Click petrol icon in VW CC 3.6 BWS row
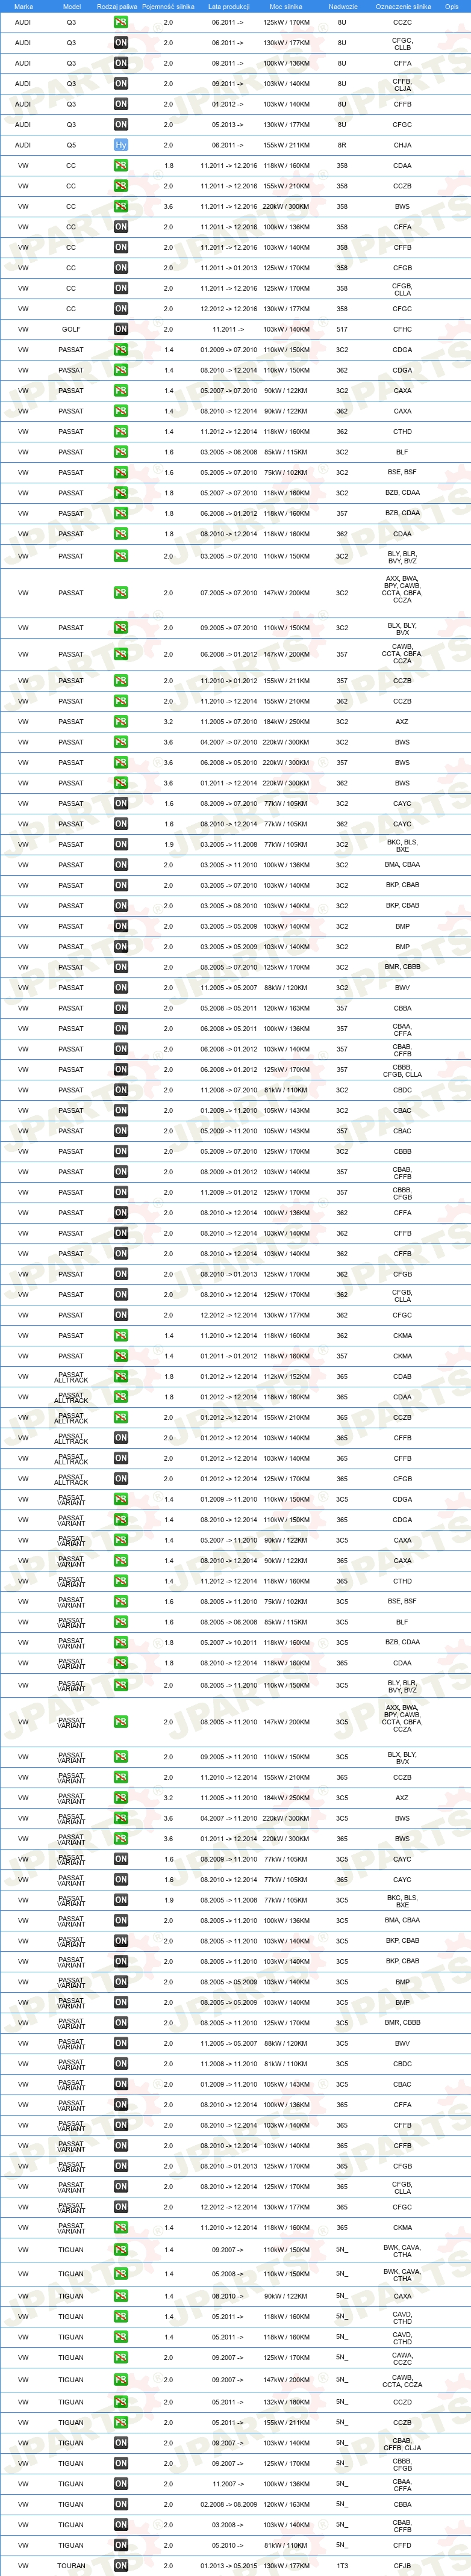Image resolution: width=471 pixels, height=2576 pixels. tap(121, 207)
